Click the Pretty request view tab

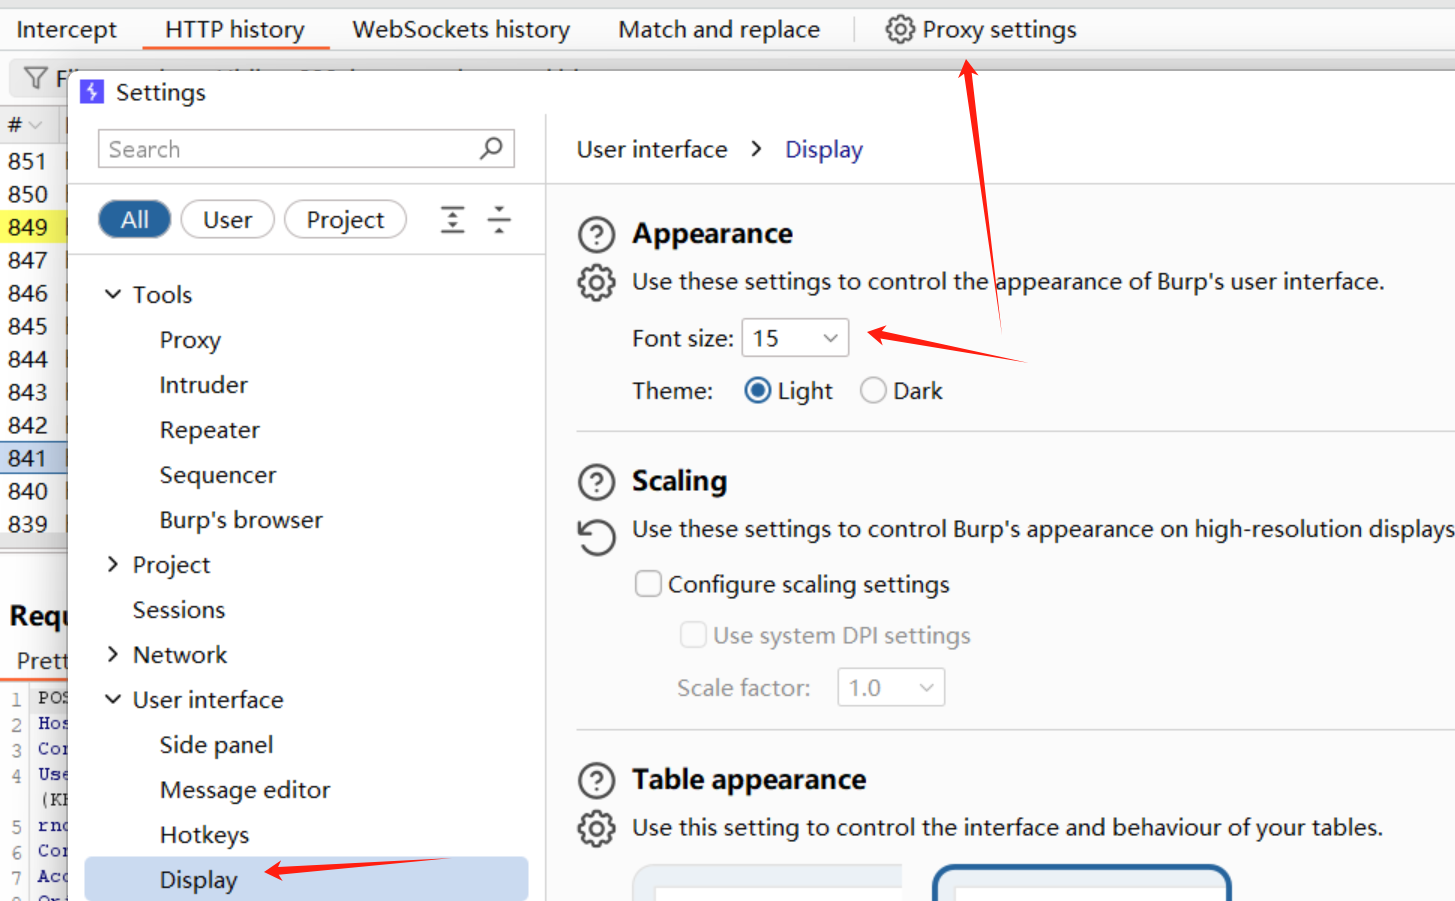coord(41,660)
